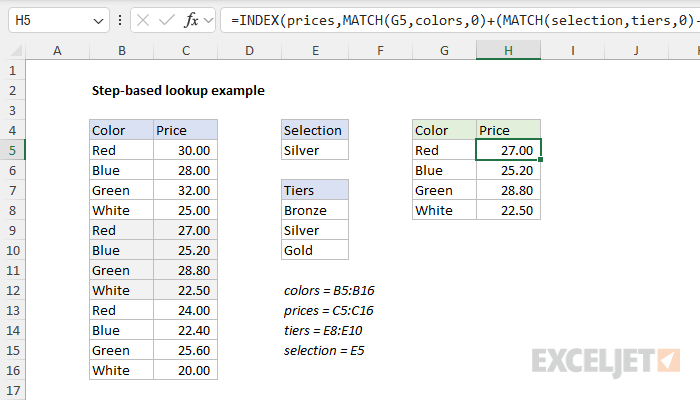Select active cell H5 showing 27.00
The image size is (700, 400).
(x=508, y=150)
